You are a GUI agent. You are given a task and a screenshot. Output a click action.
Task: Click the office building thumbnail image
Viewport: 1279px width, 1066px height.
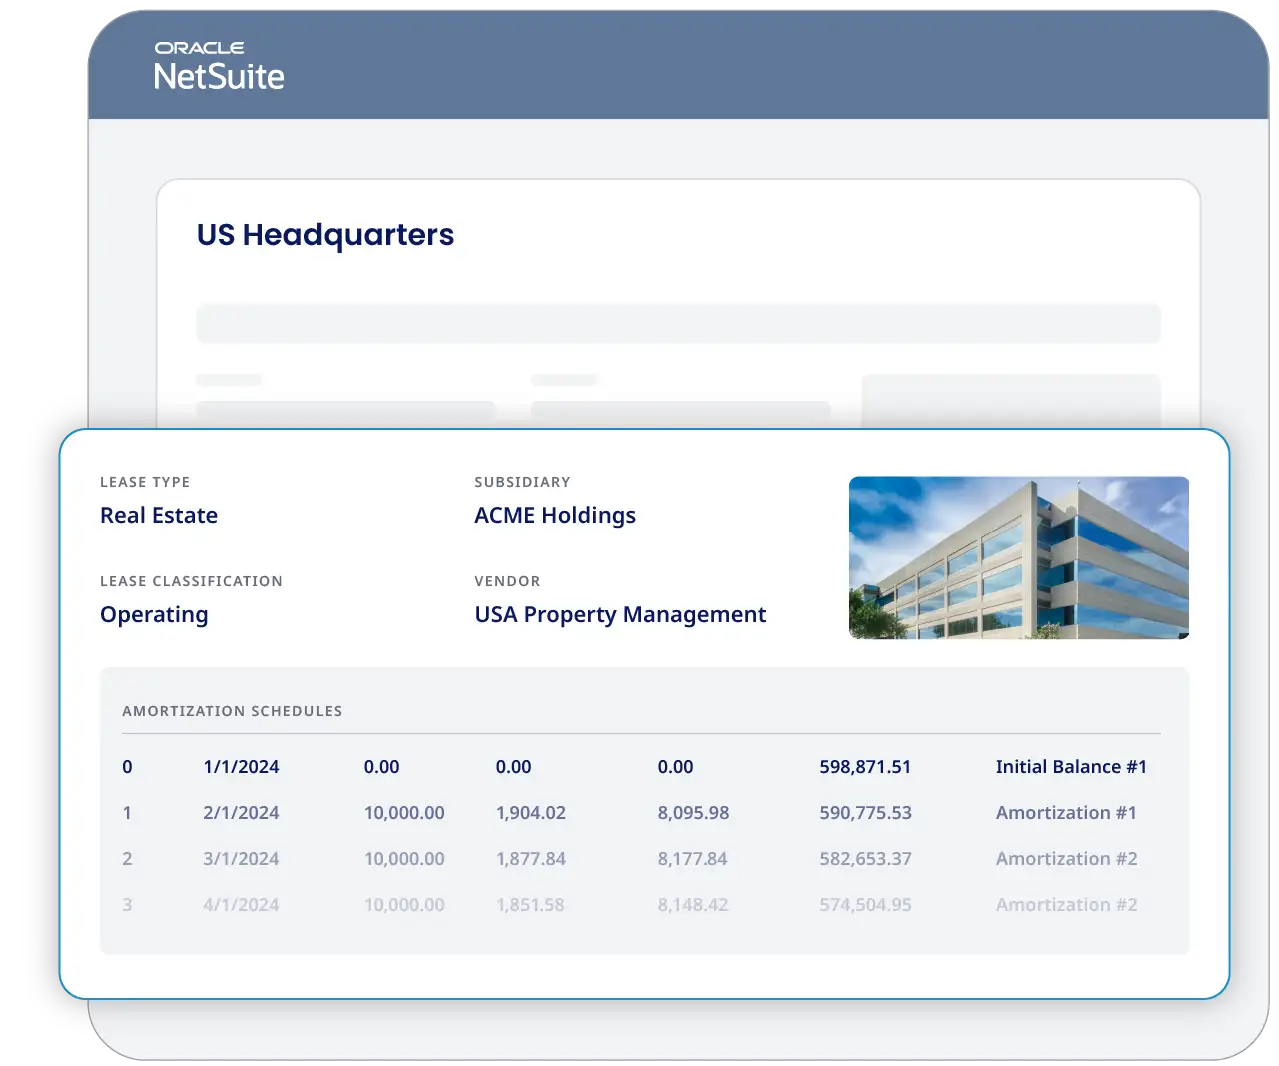point(1018,557)
